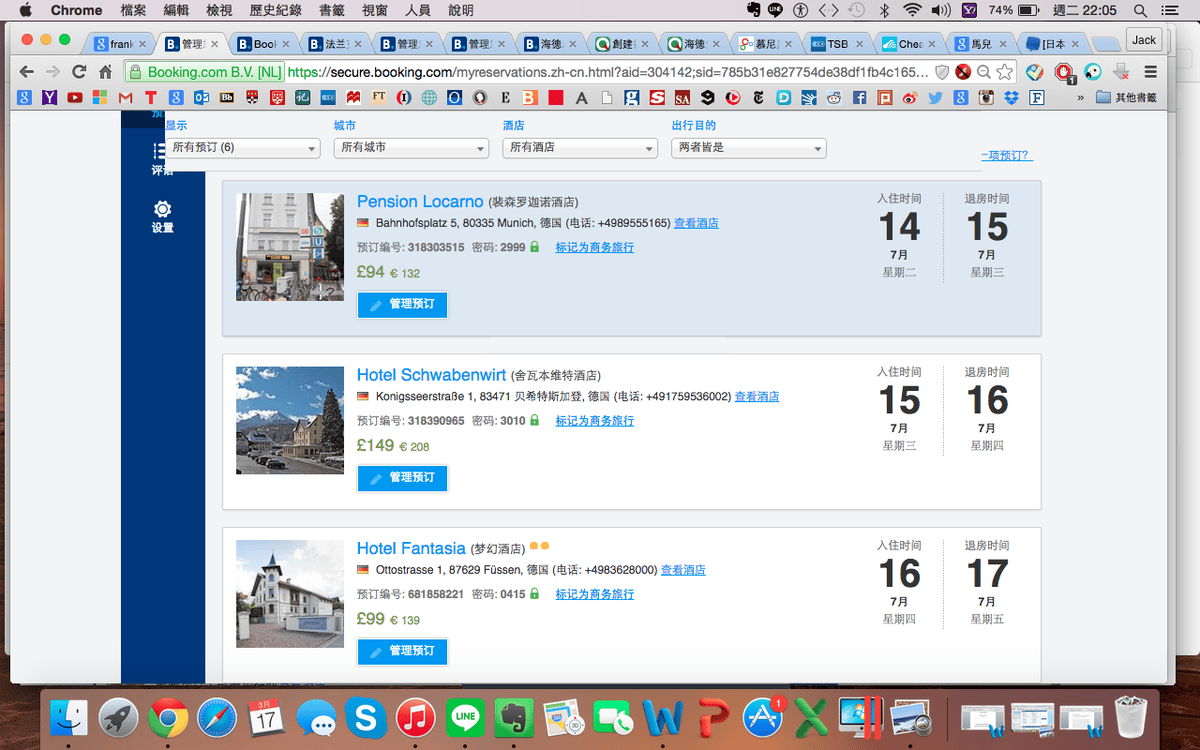Image resolution: width=1200 pixels, height=750 pixels.
Task: Launch LINE from the Dock
Action: 465,717
